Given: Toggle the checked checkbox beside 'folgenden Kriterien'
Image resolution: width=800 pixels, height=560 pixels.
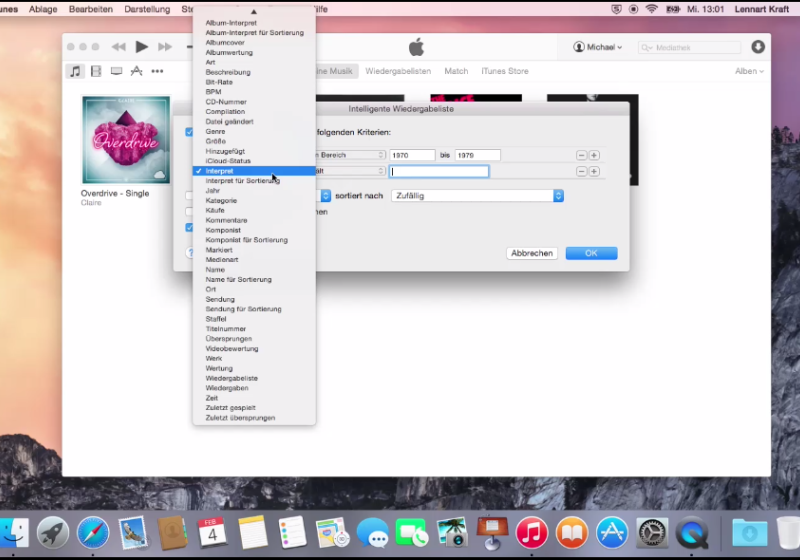Looking at the screenshot, I should [x=189, y=132].
